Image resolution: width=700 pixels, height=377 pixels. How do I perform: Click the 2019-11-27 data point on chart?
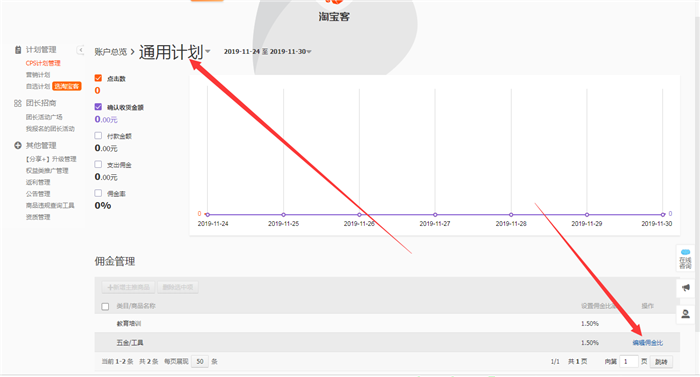coord(435,214)
